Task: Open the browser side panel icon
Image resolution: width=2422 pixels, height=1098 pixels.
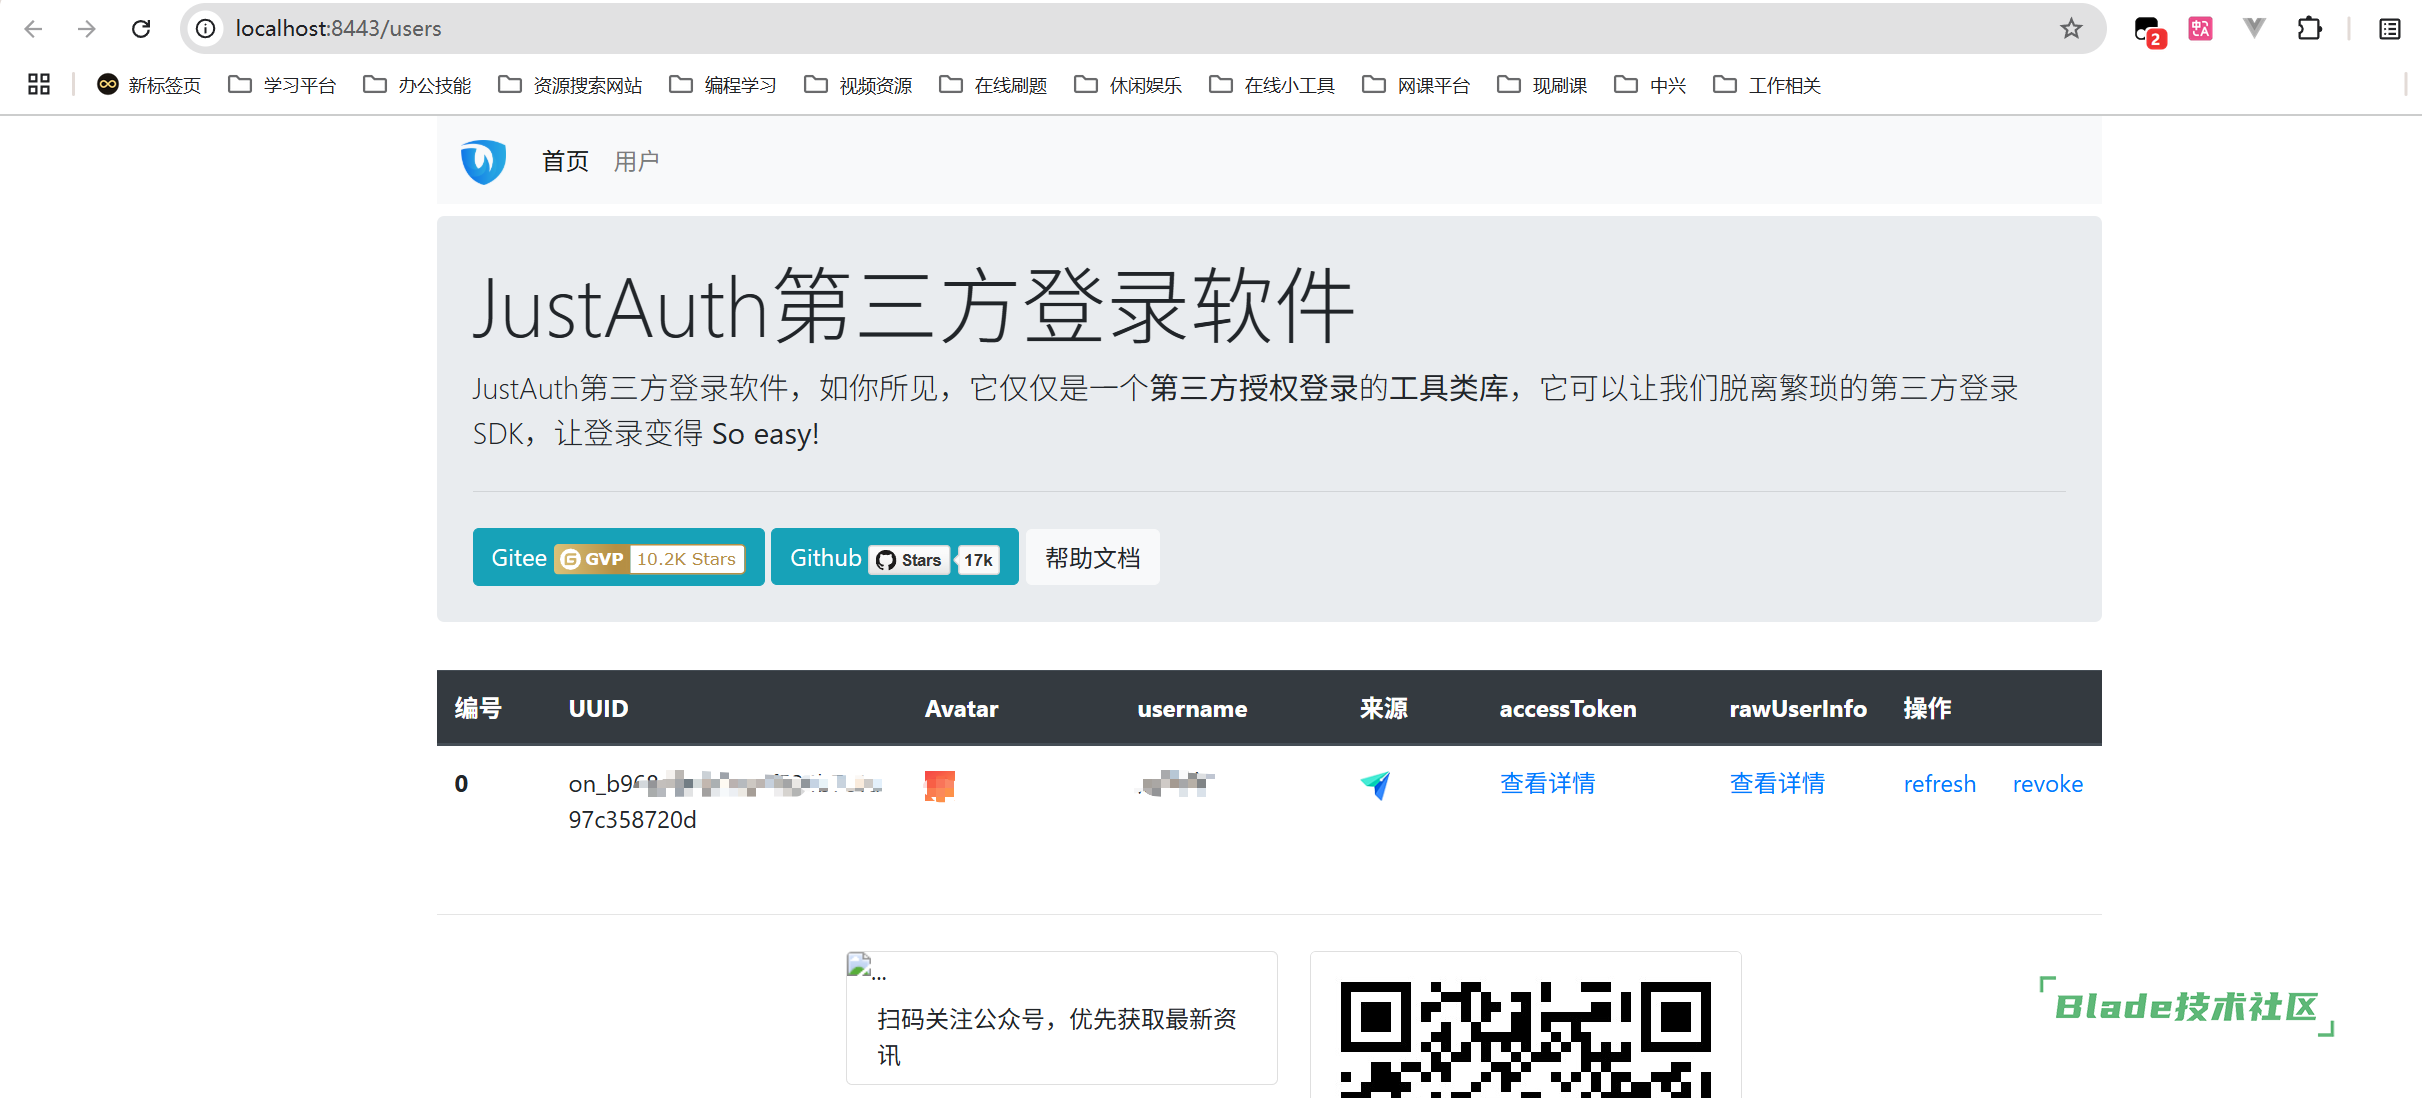Action: click(2389, 29)
